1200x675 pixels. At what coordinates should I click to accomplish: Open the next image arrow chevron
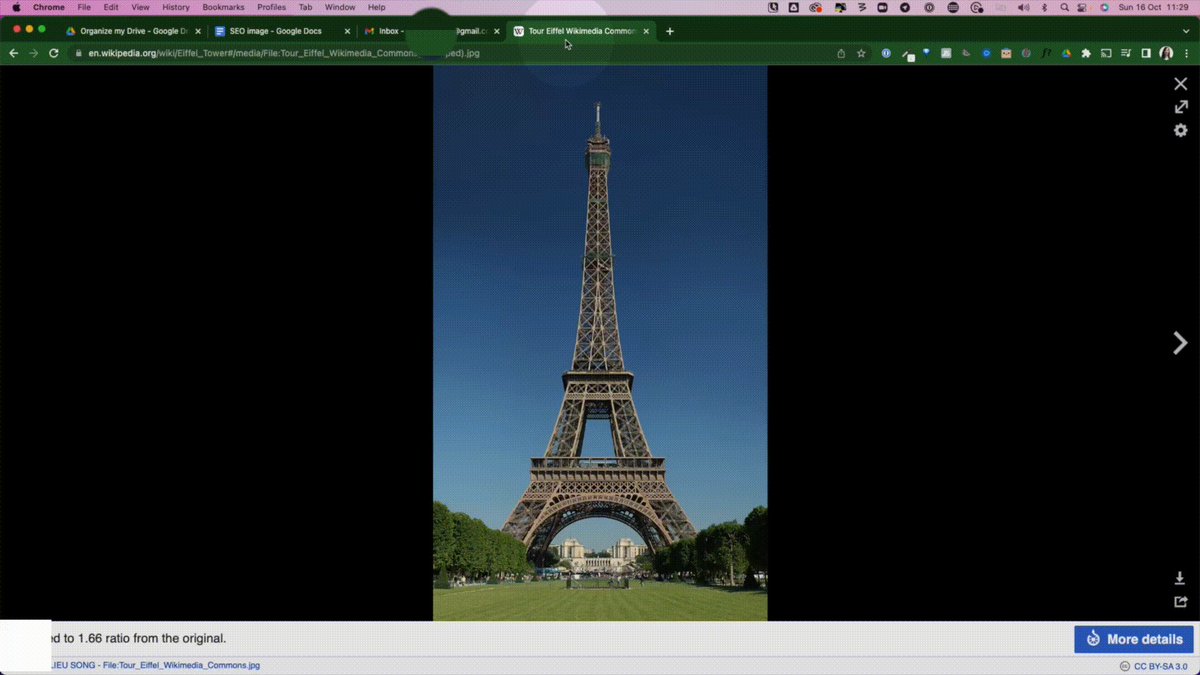click(1180, 343)
